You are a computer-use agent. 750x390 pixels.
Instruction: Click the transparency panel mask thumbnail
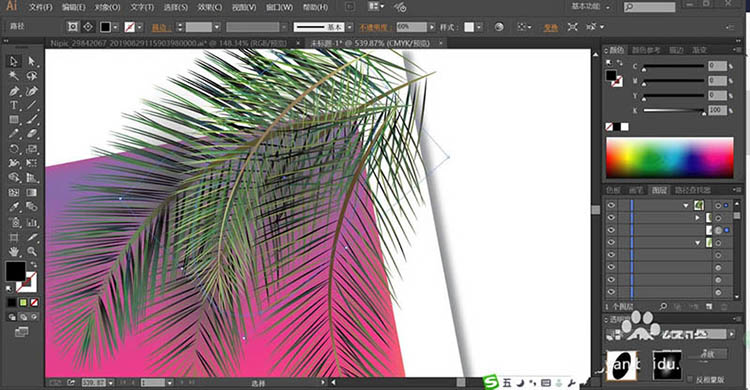tap(667, 365)
